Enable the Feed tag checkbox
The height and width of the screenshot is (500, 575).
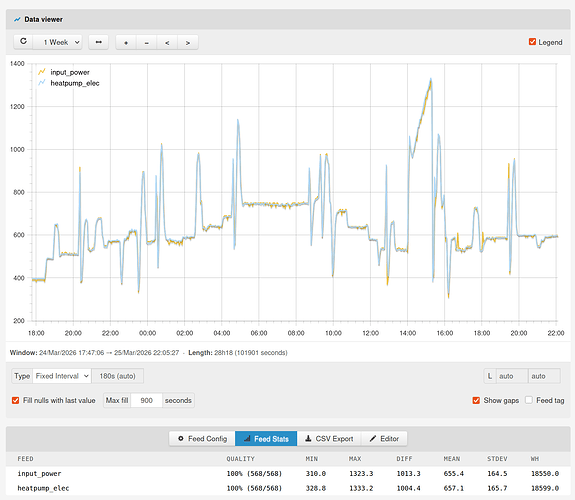(x=528, y=400)
